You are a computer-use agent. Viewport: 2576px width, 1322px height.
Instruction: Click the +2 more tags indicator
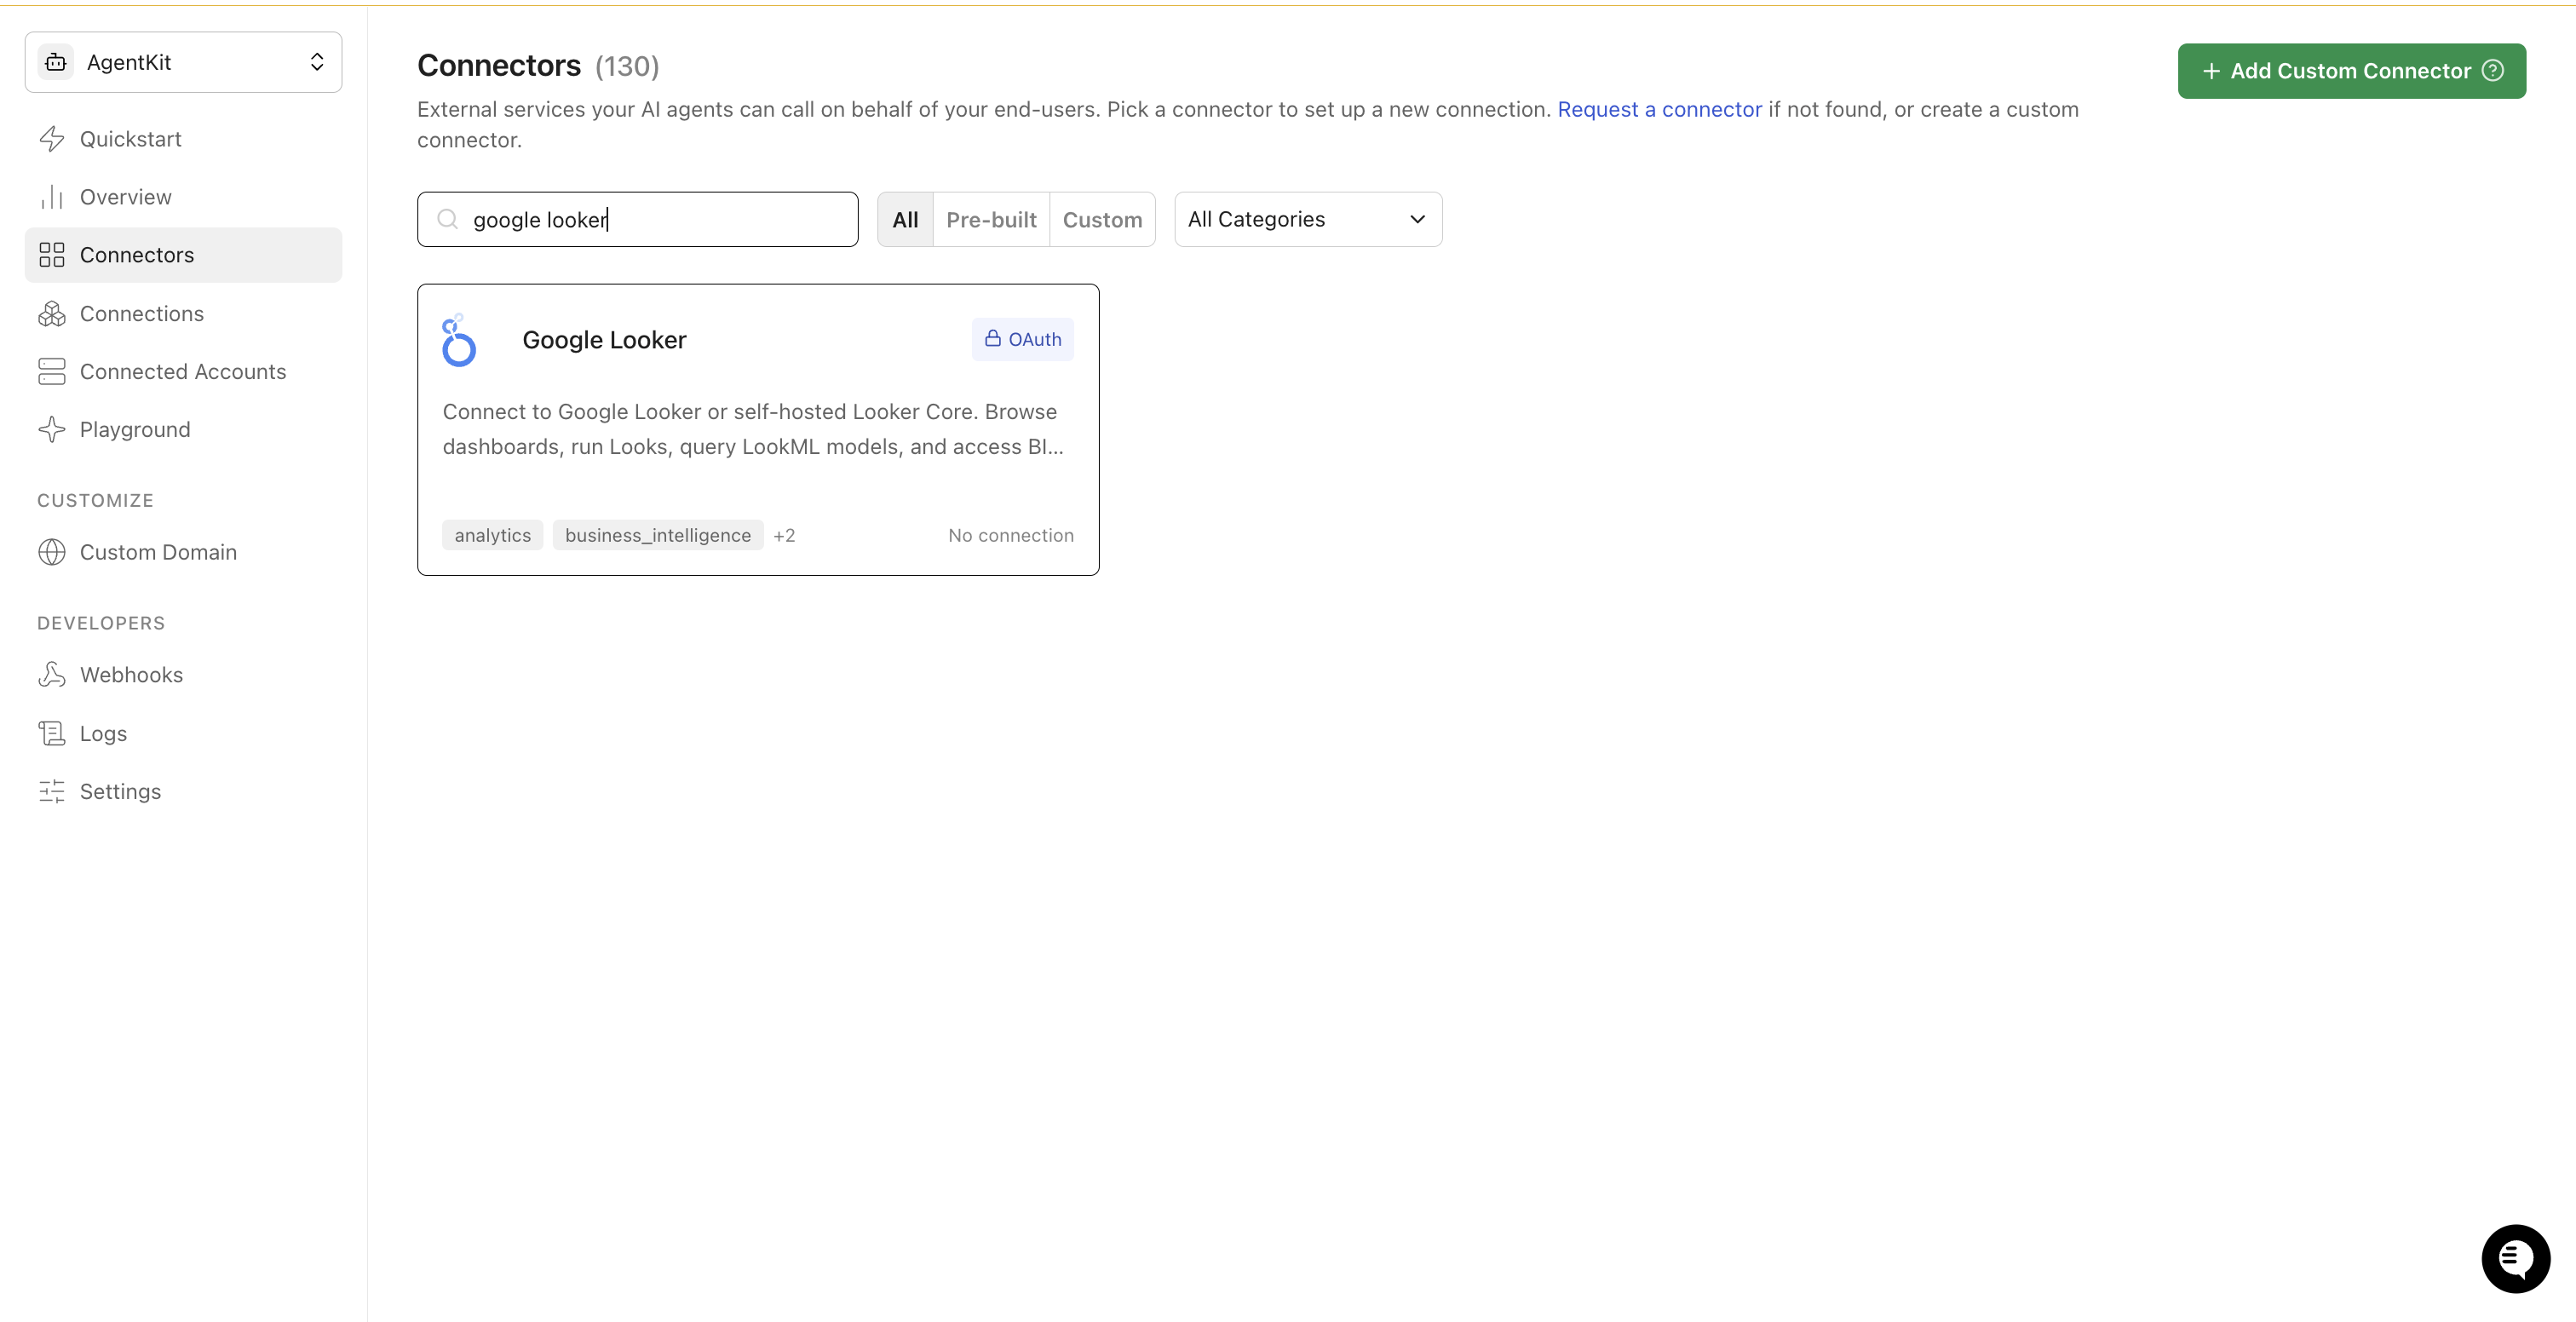[x=784, y=535]
